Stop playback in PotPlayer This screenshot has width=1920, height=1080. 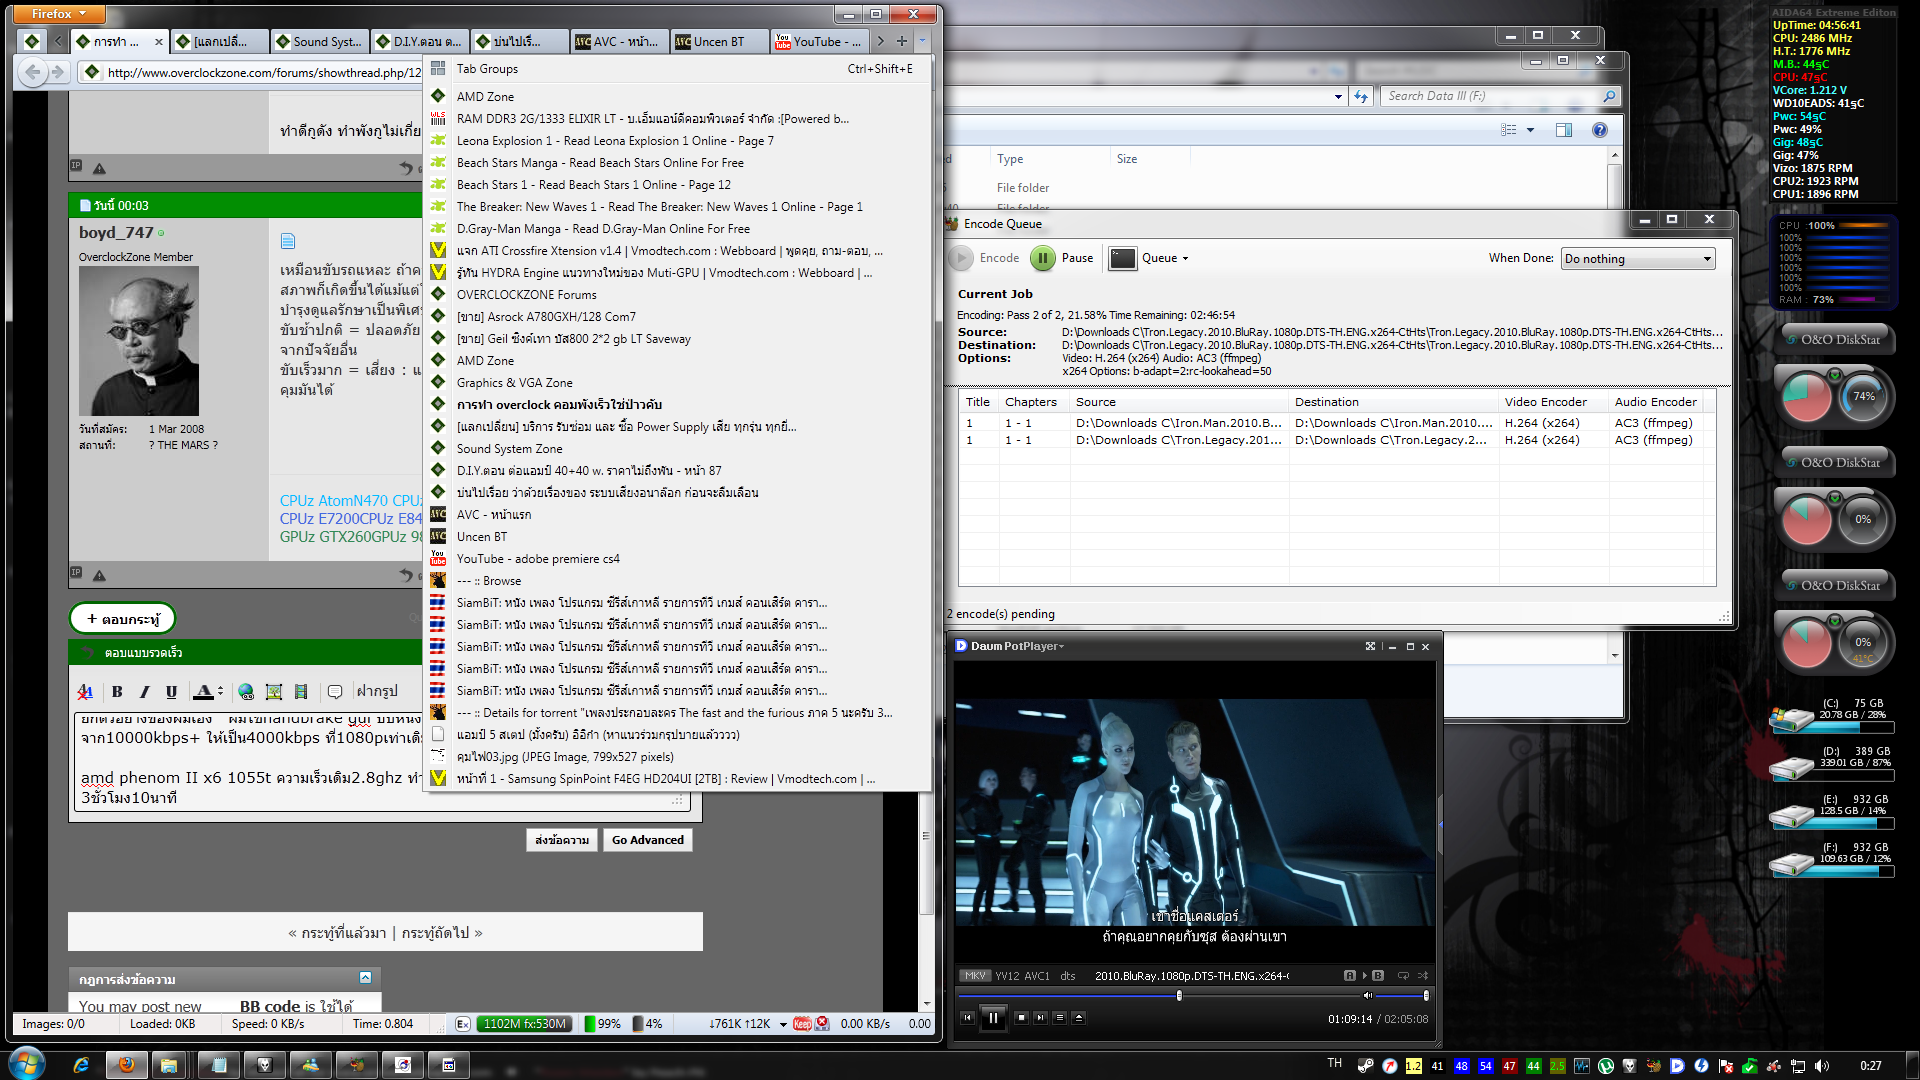click(1021, 1017)
